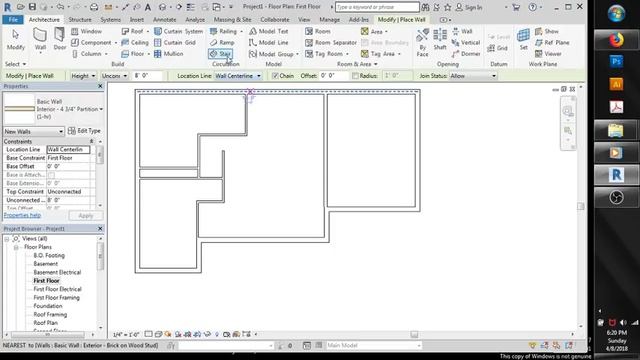Click the By Face opening tool
Image resolution: width=640 pixels, height=360 pixels.
(x=422, y=42)
